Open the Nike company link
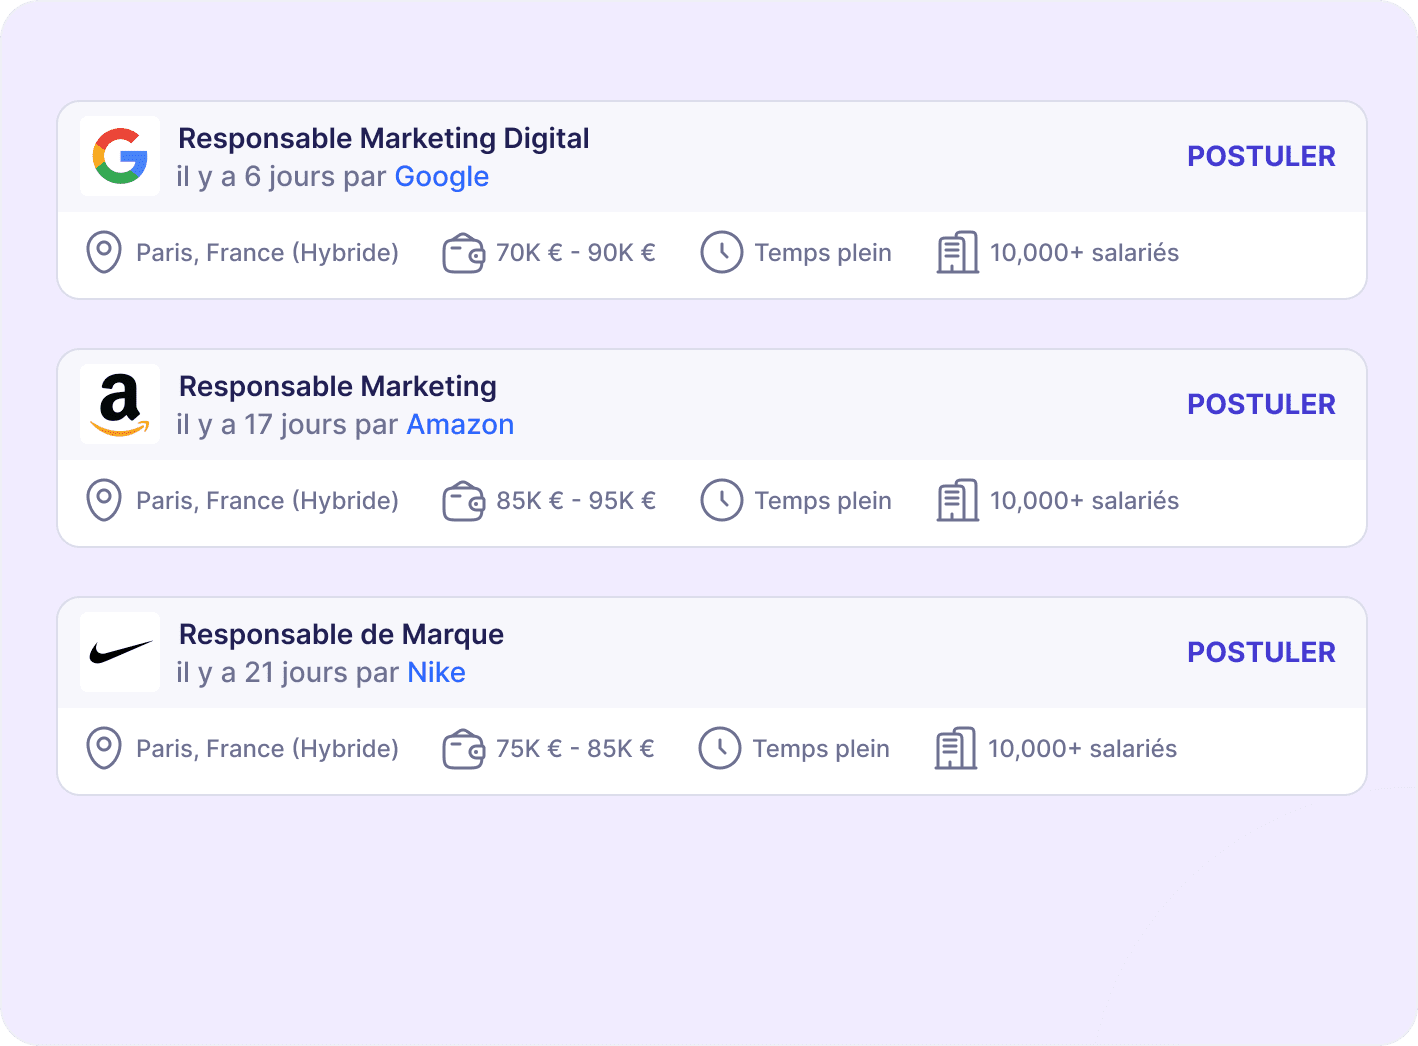Viewport: 1418px width, 1046px height. (436, 672)
